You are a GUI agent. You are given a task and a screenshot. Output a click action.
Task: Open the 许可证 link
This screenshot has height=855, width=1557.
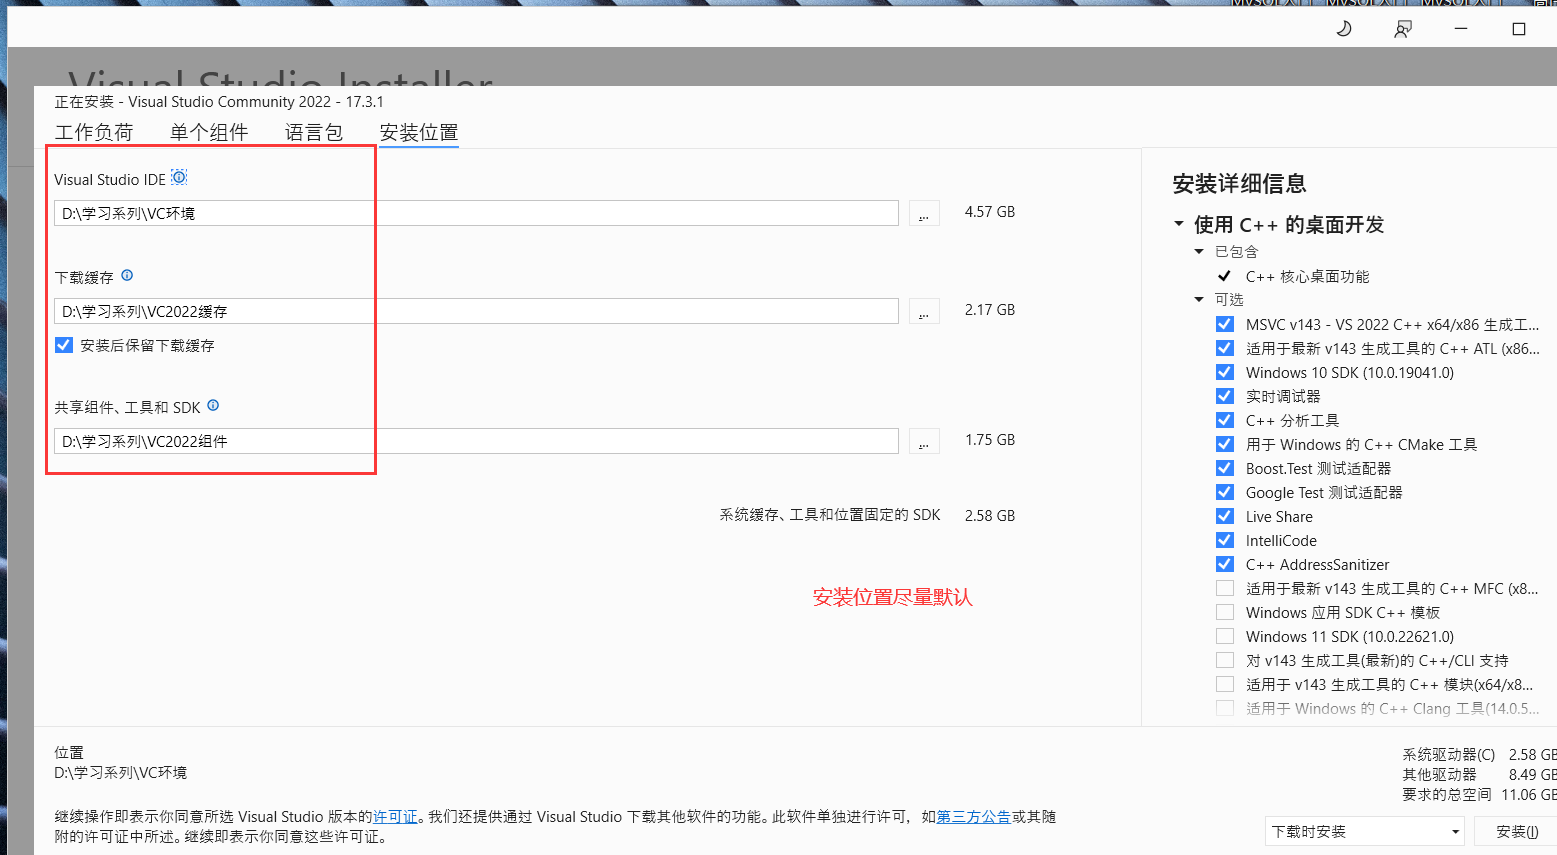pos(395,816)
